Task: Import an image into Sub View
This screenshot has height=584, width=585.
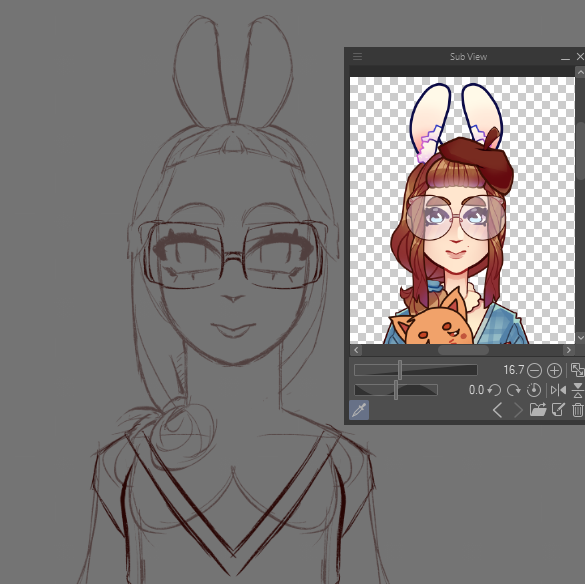Action: pos(538,410)
